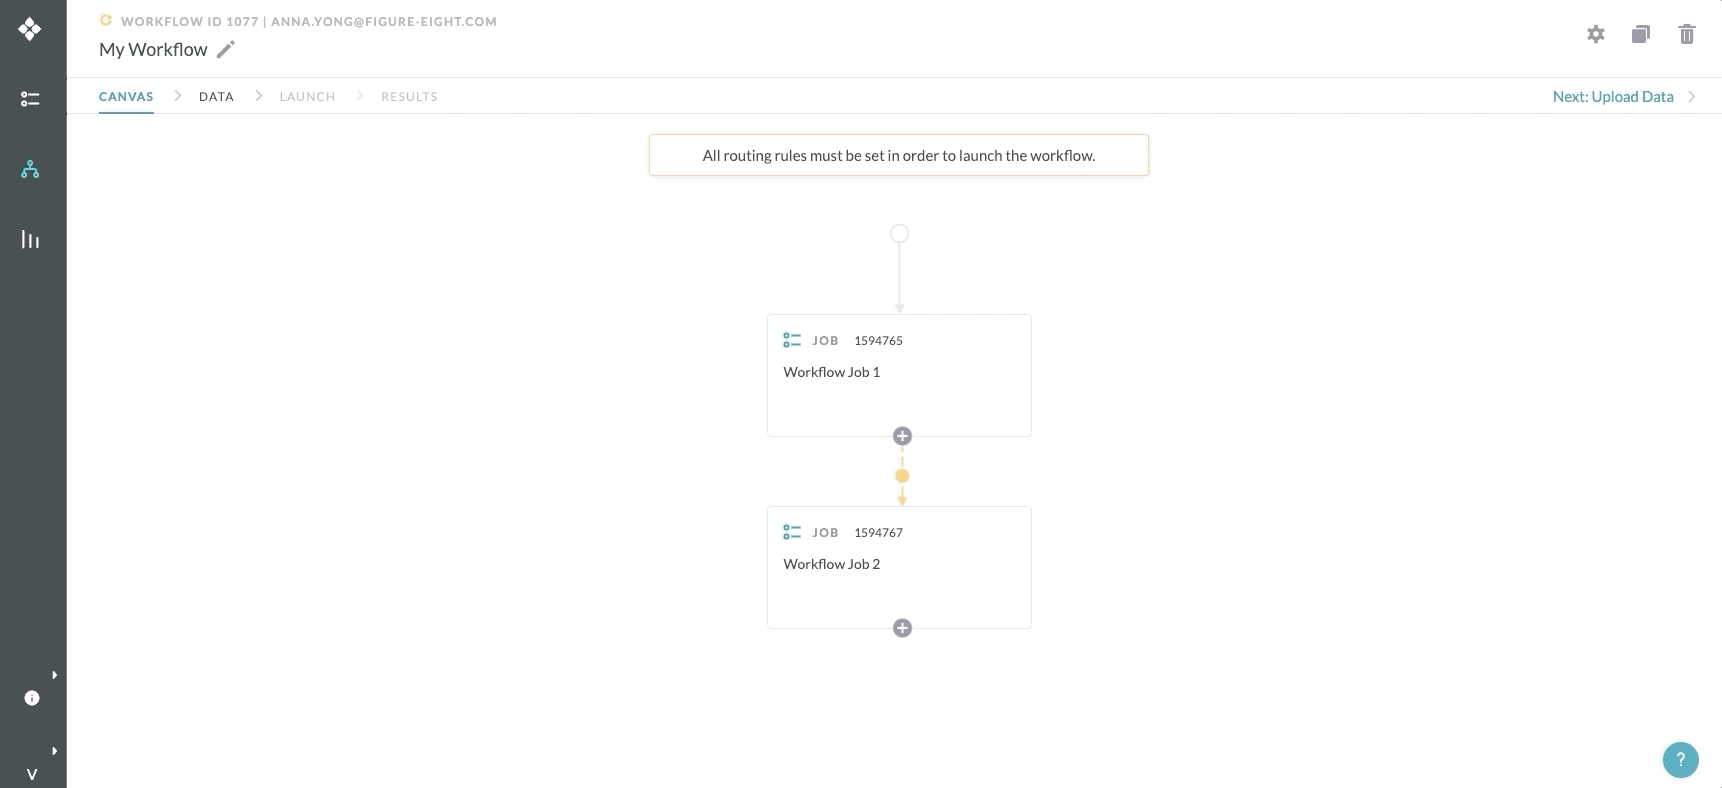Viewport: 1722px width, 788px height.
Task: Select Workflow Job 2 card
Action: click(899, 568)
